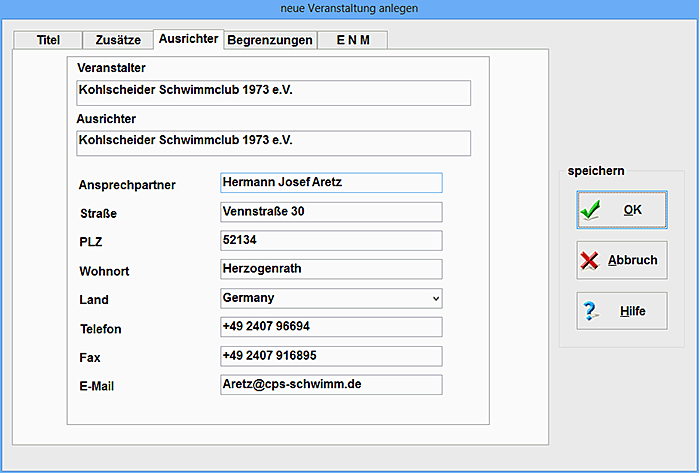Focus the Fax number field

331,356
